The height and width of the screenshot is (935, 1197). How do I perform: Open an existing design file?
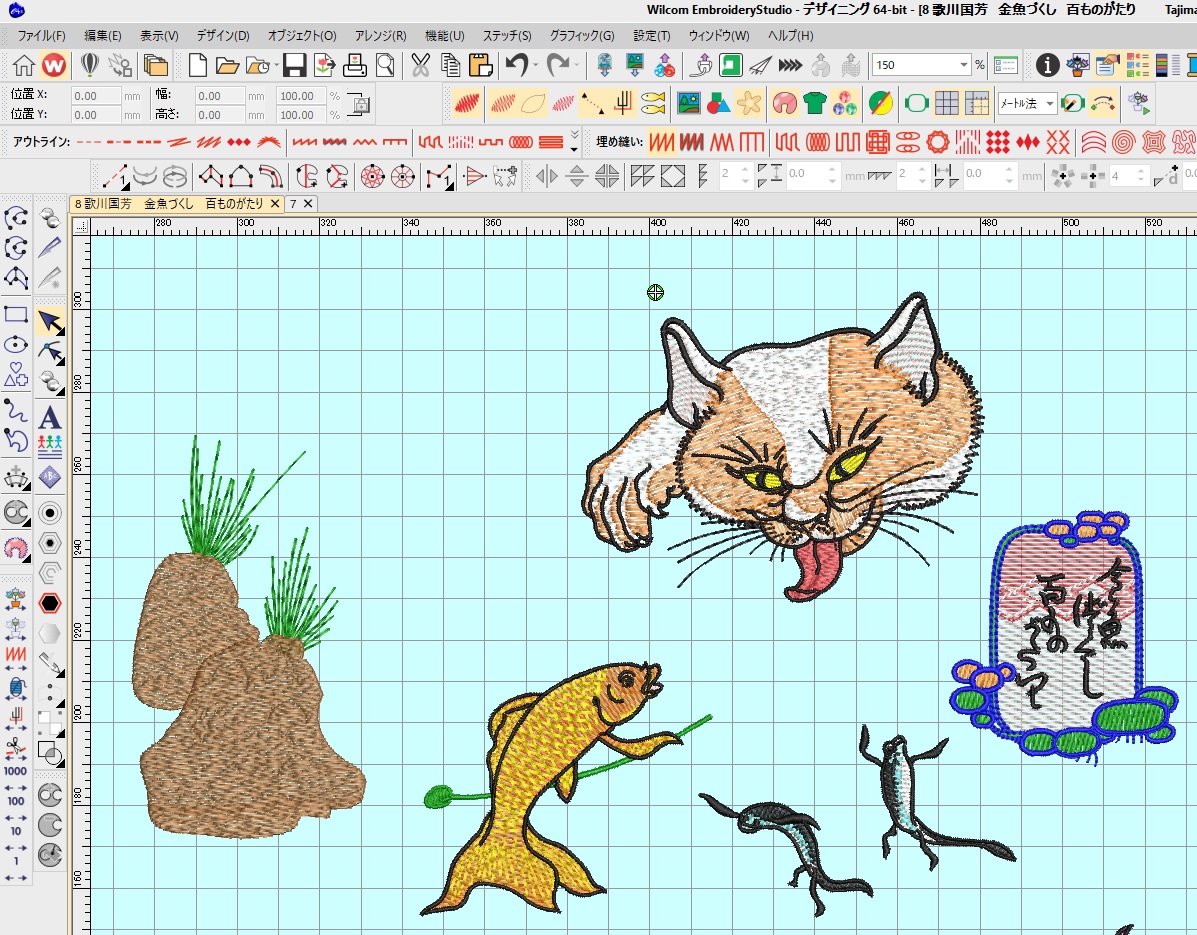(x=227, y=65)
